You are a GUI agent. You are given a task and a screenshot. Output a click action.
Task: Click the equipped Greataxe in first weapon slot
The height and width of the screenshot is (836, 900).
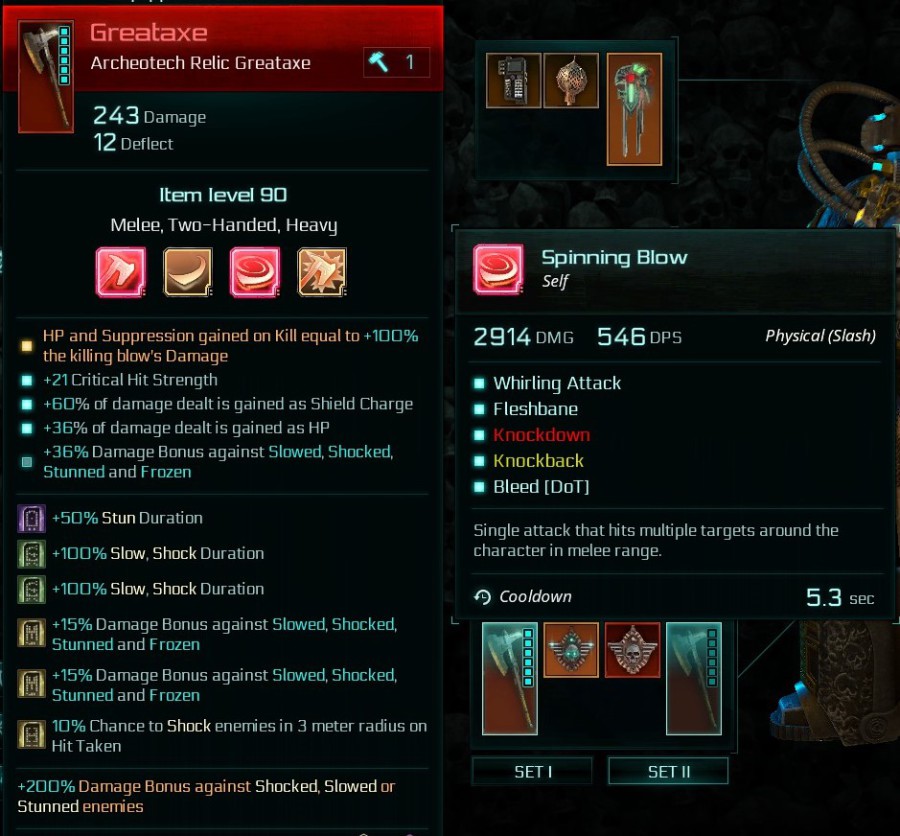(510, 679)
